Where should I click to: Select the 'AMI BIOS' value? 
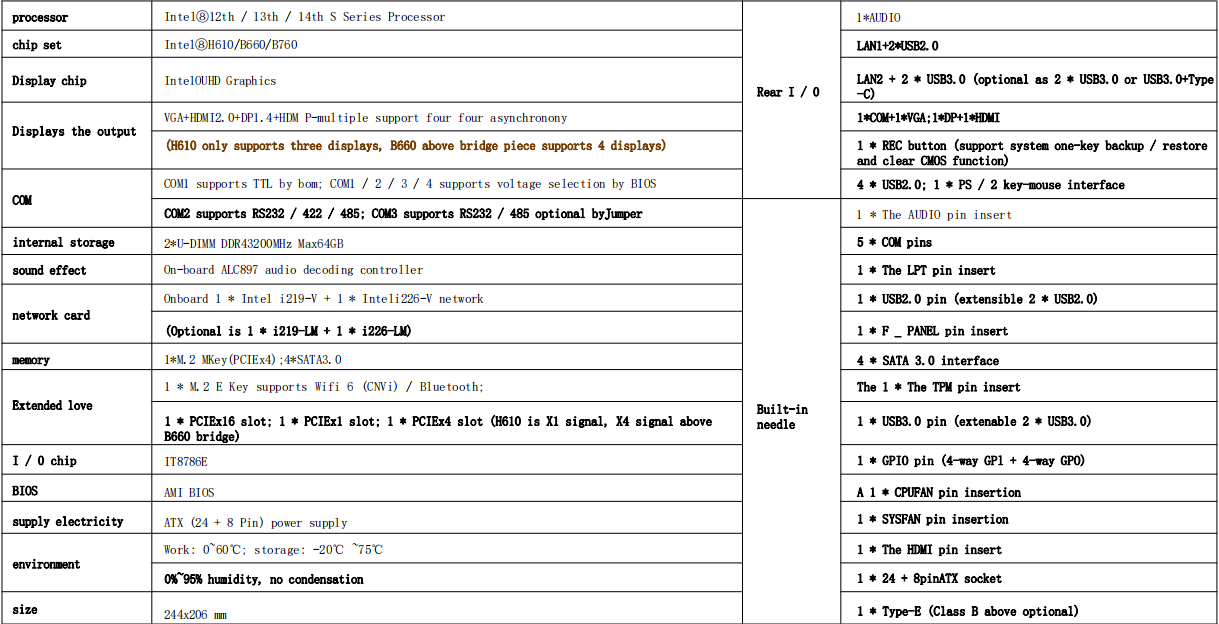[189, 492]
